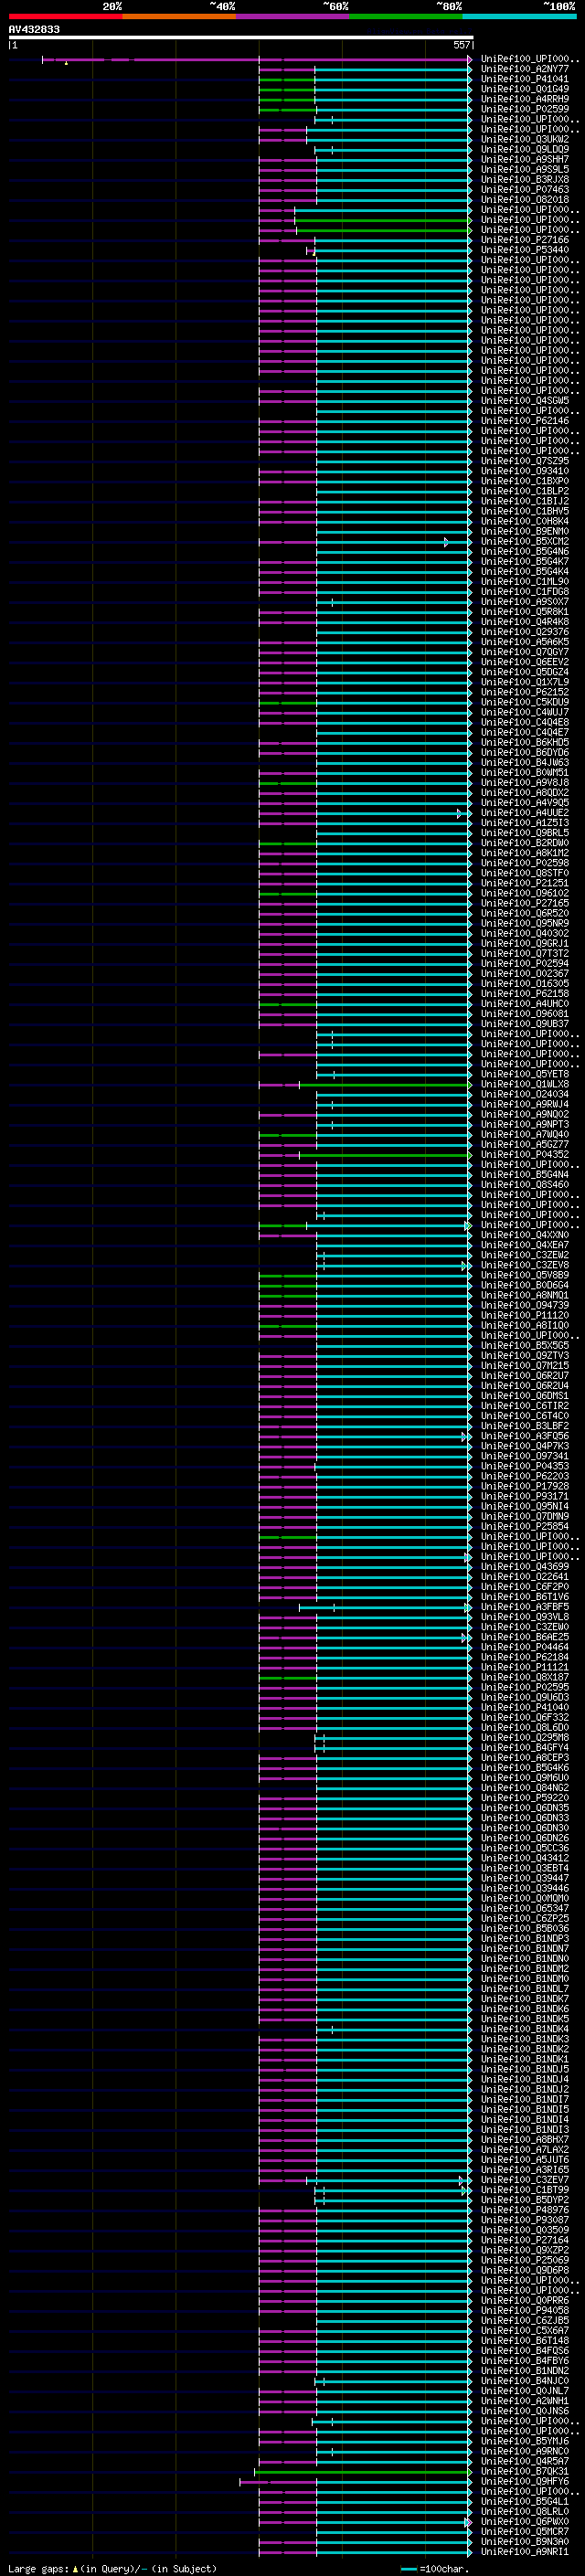Select the UniRef100_P62146 hit

[x=525, y=420]
